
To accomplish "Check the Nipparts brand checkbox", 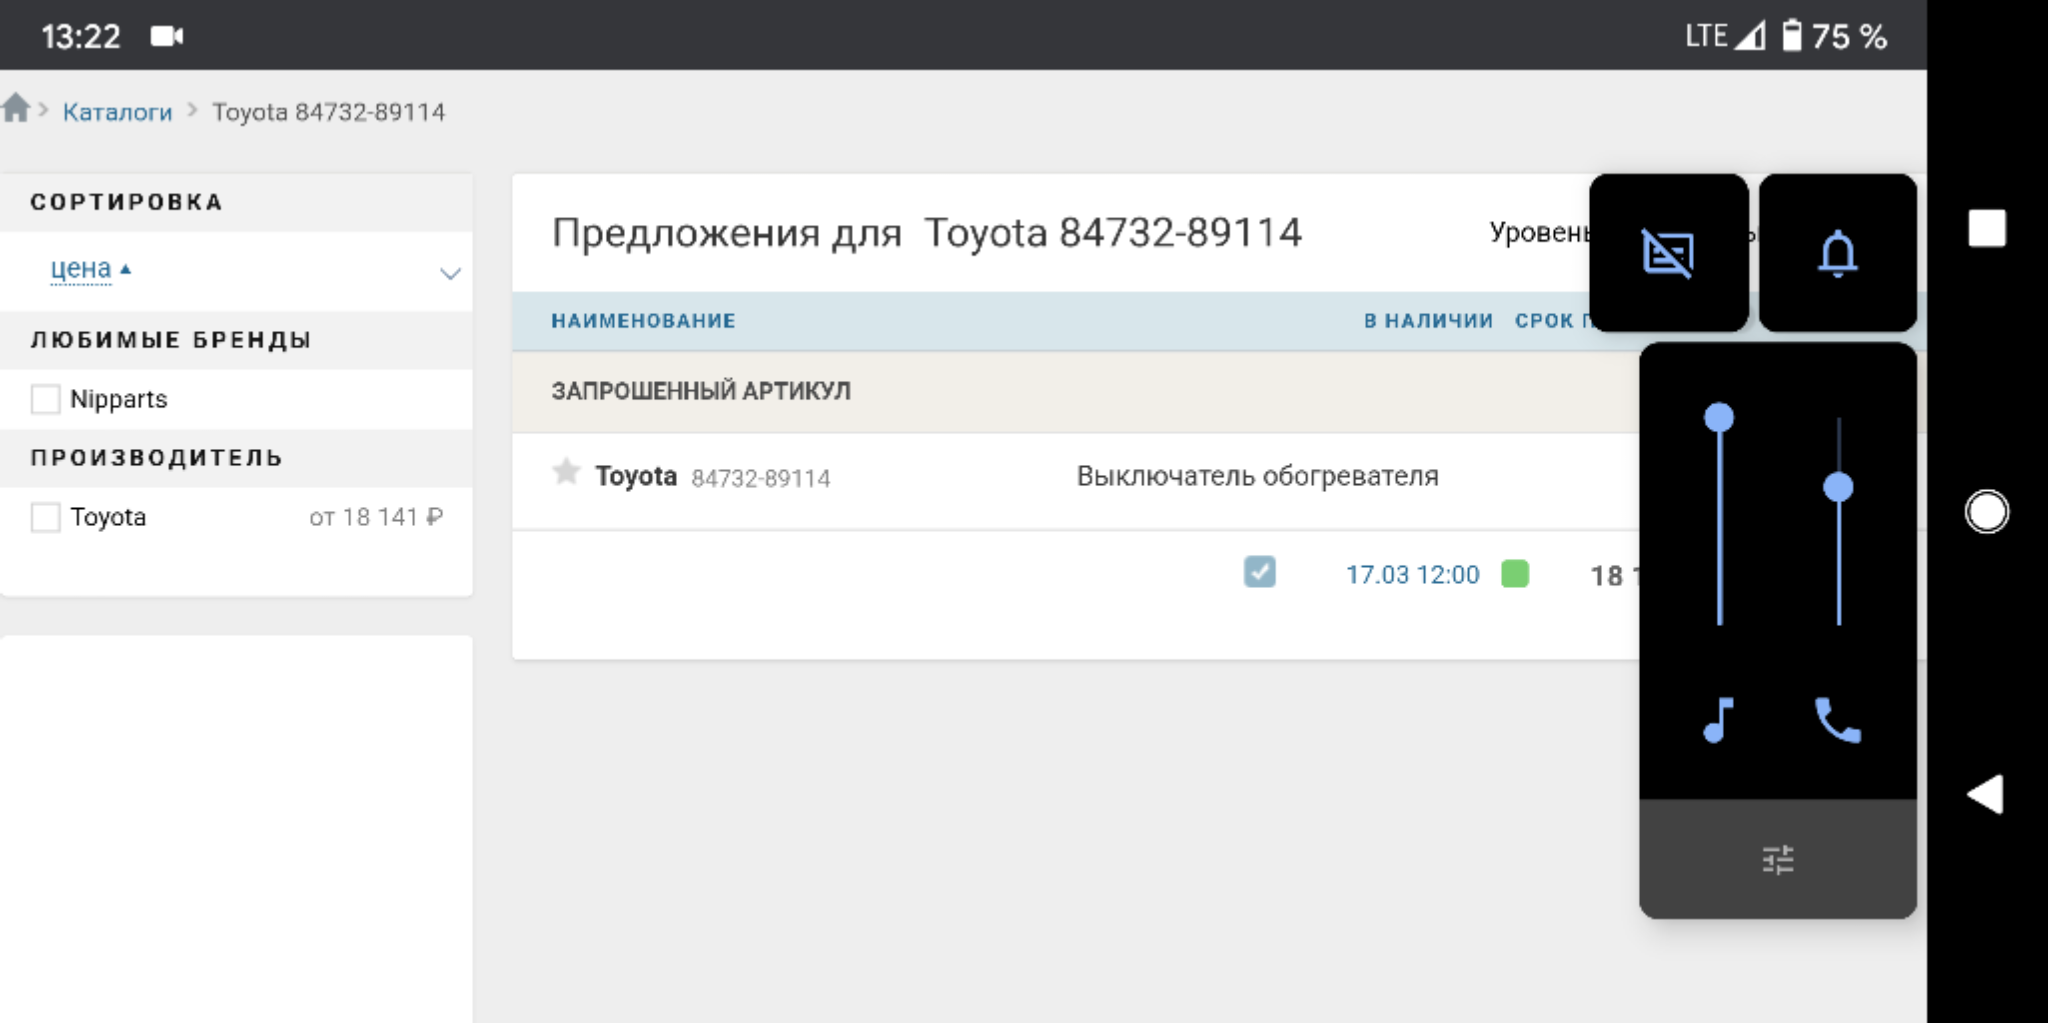I will tap(46, 399).
